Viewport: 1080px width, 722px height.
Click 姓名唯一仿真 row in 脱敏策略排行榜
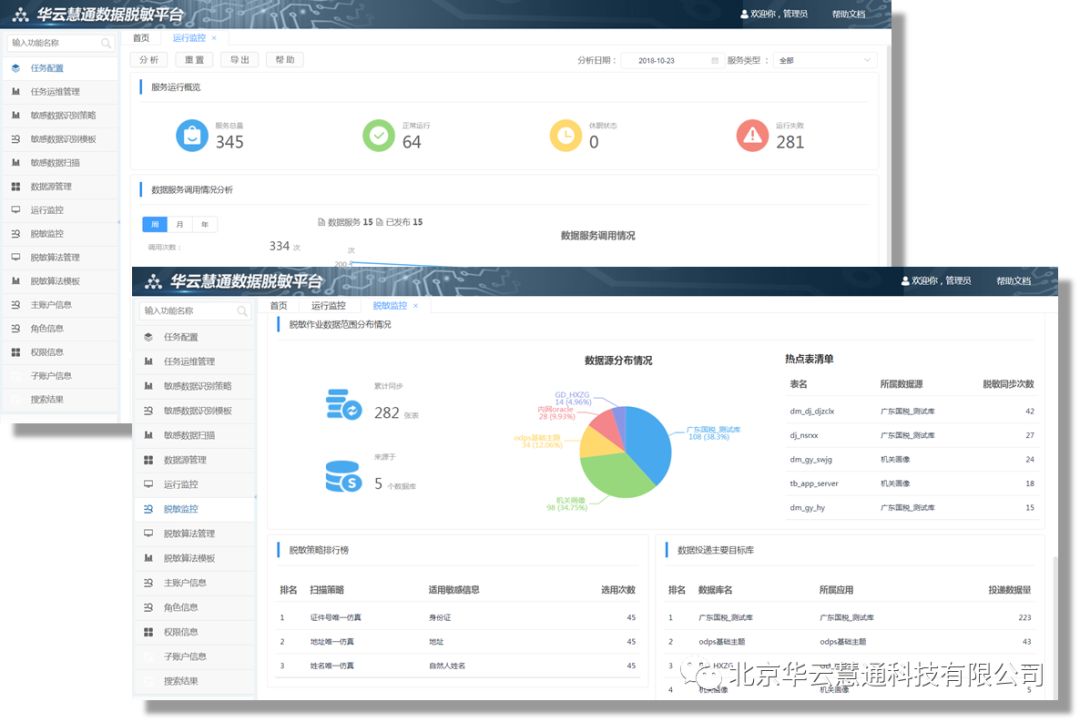coord(457,666)
